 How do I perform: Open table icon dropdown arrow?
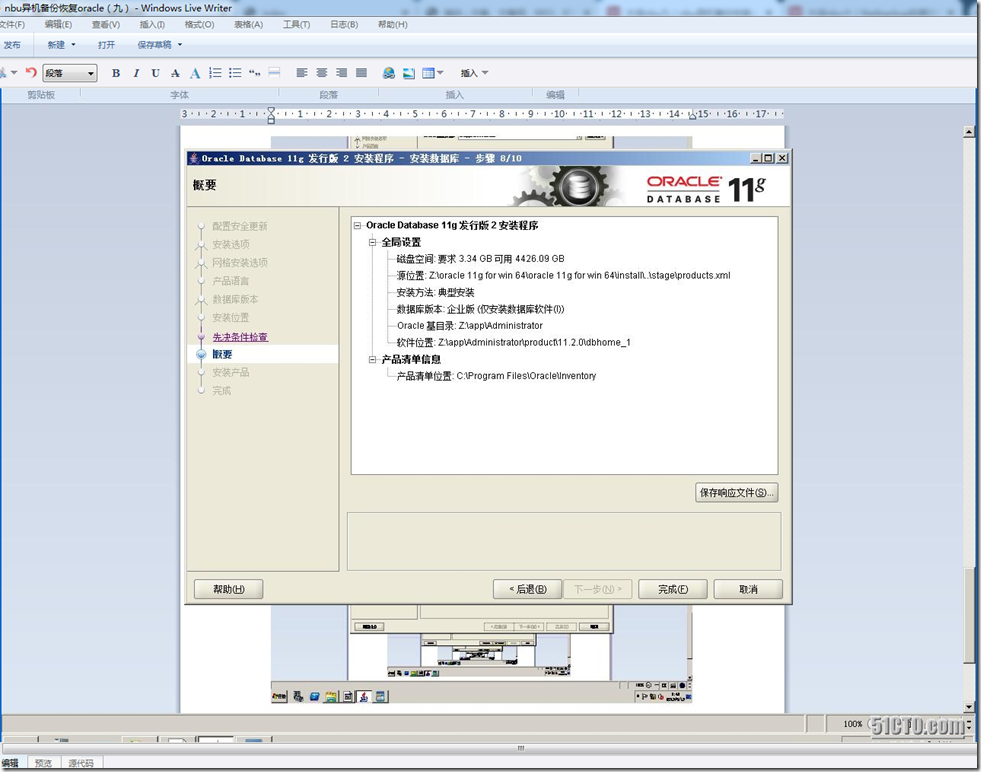440,73
